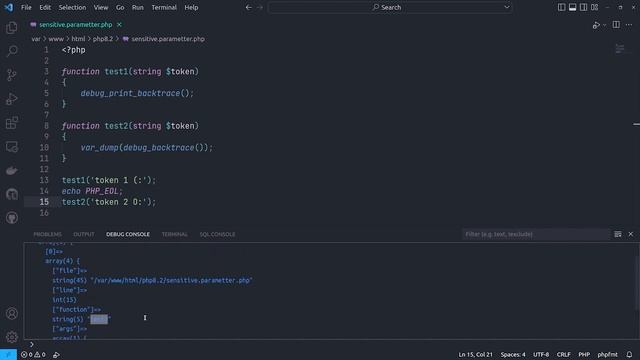Open the GitHub view in activity bar
Image resolution: width=640 pixels, height=360 pixels.
pos(12,218)
